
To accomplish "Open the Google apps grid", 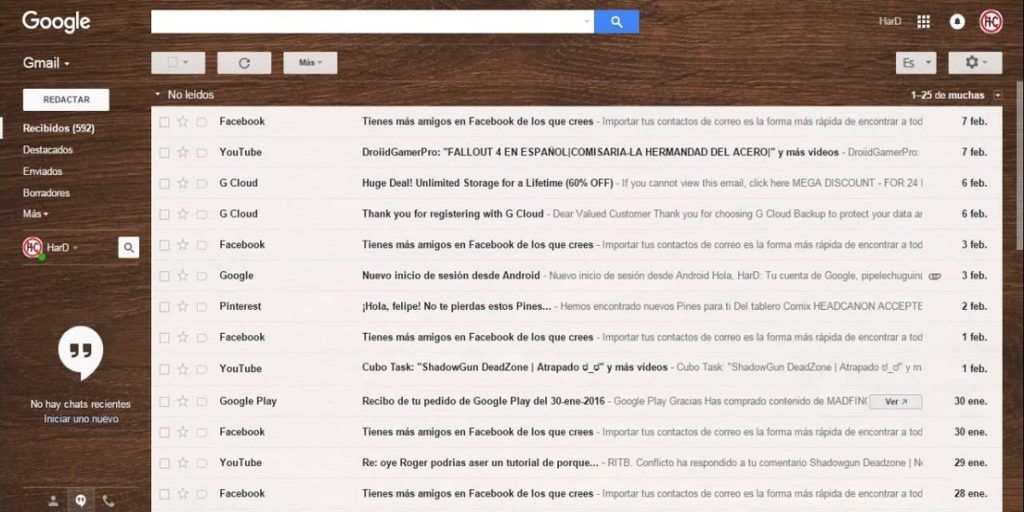I will coord(923,21).
